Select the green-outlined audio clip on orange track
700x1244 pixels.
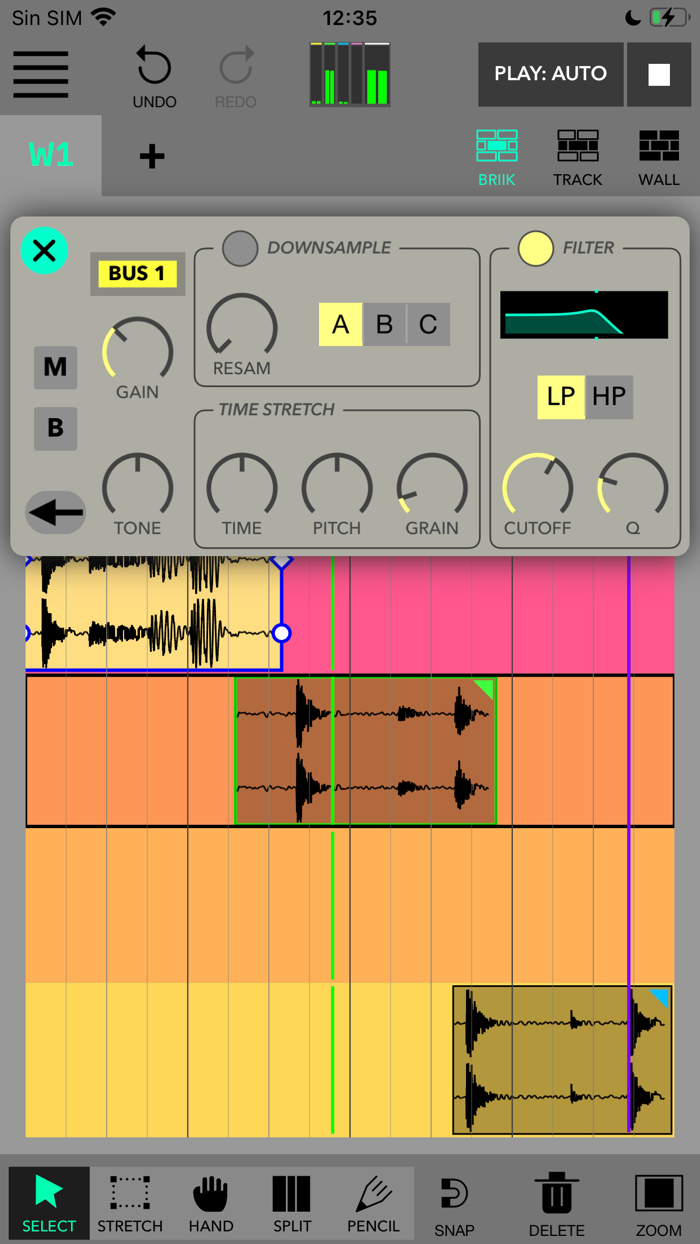[x=365, y=751]
